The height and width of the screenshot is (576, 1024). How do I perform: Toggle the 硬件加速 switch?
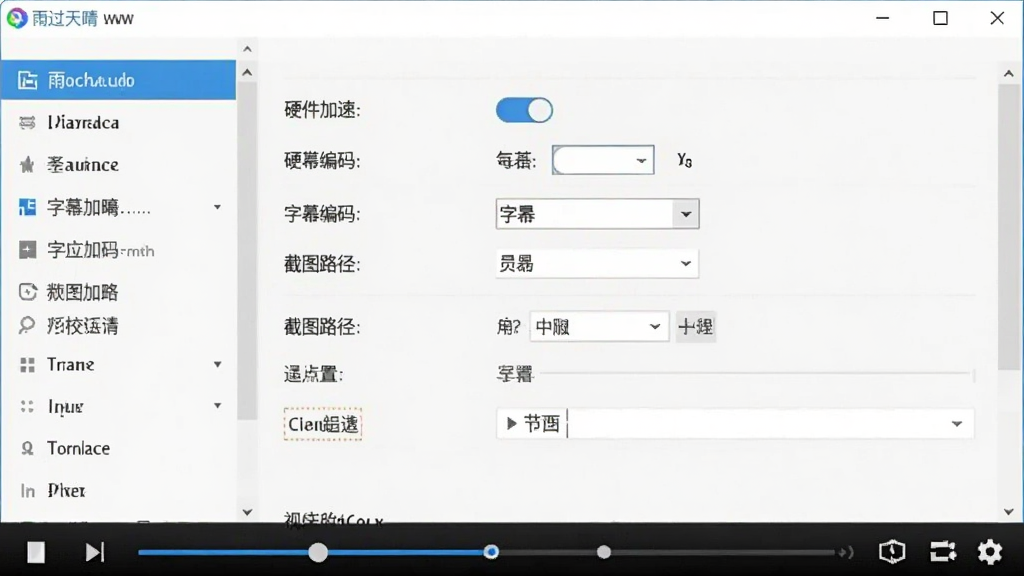click(x=524, y=110)
